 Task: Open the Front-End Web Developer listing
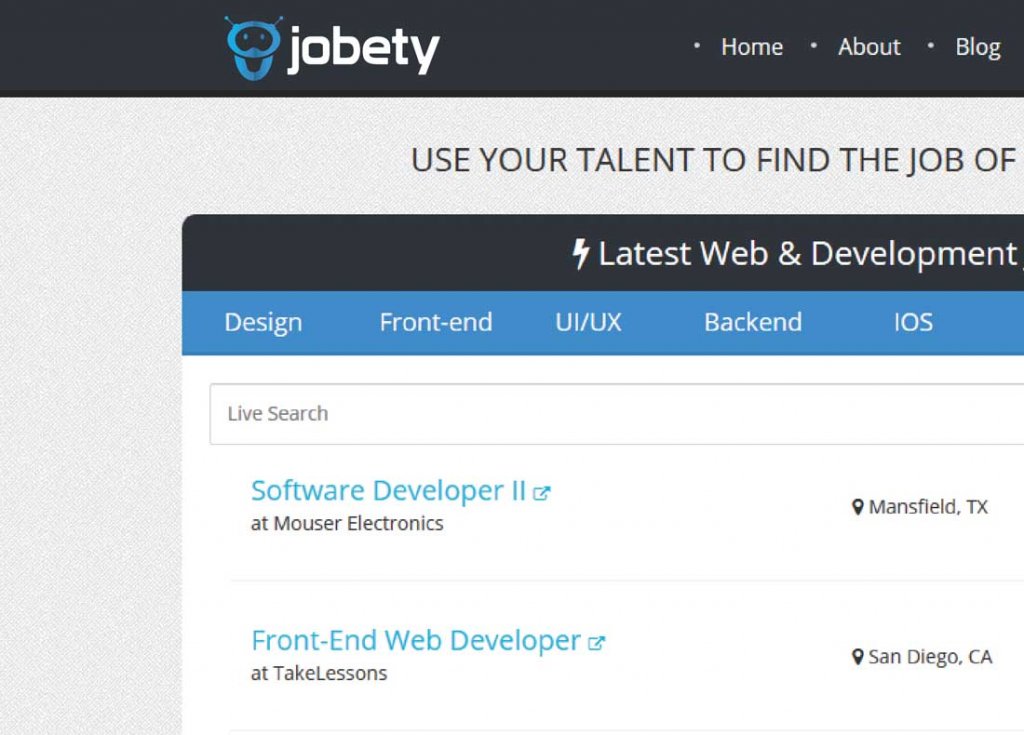pos(416,641)
